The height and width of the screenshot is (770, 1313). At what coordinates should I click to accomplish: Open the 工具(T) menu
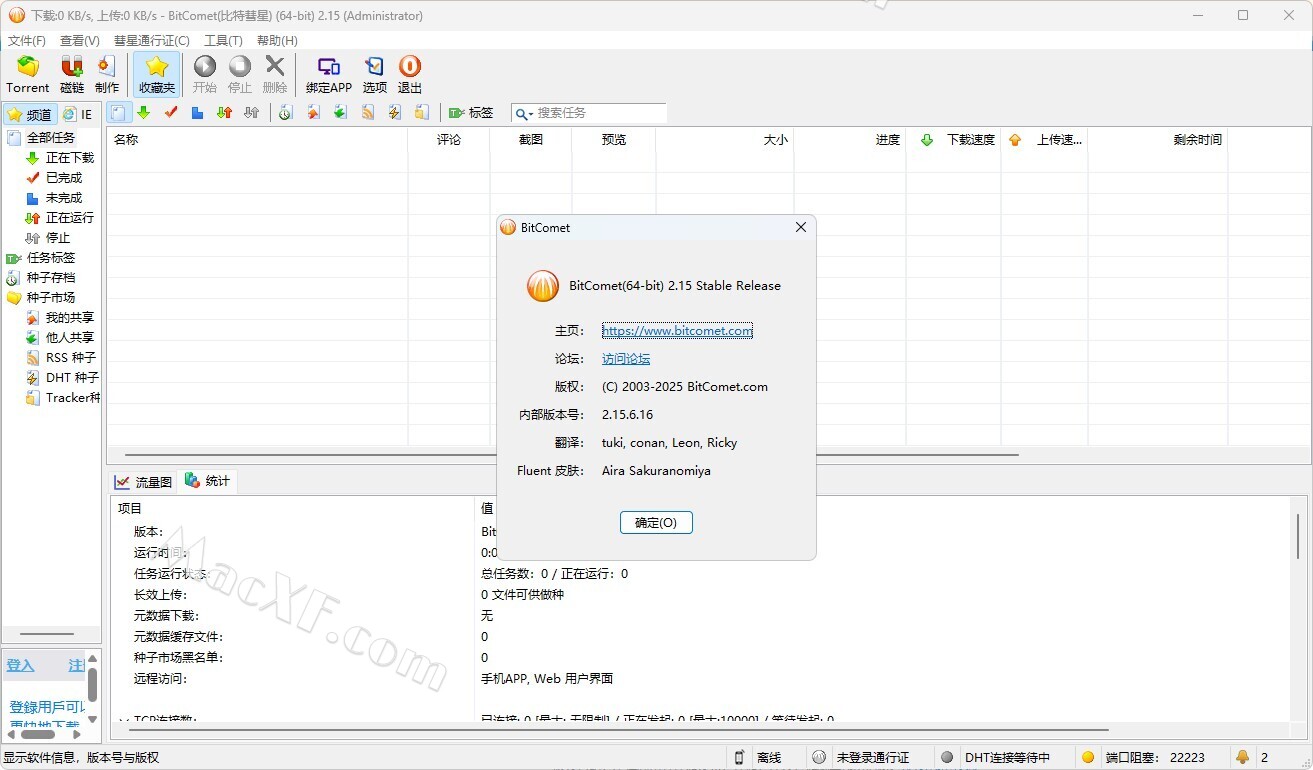(x=223, y=41)
